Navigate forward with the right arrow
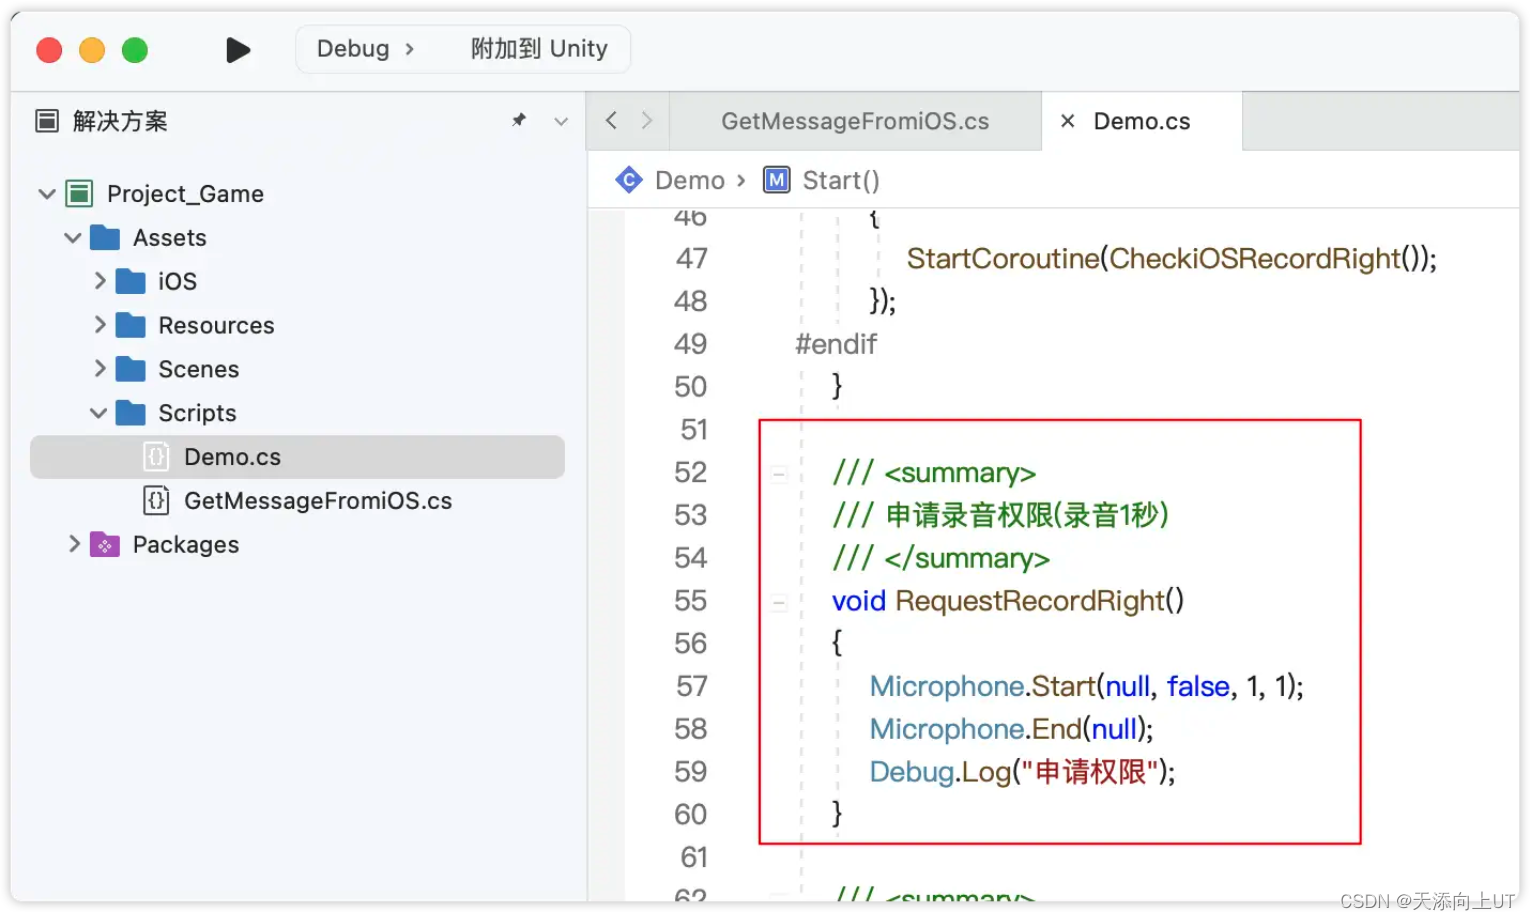Screen dimensions: 1530x920 click(647, 120)
